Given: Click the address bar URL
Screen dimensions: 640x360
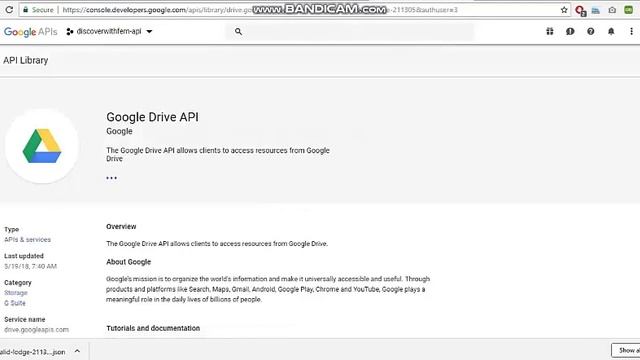Looking at the screenshot, I should 260,10.
